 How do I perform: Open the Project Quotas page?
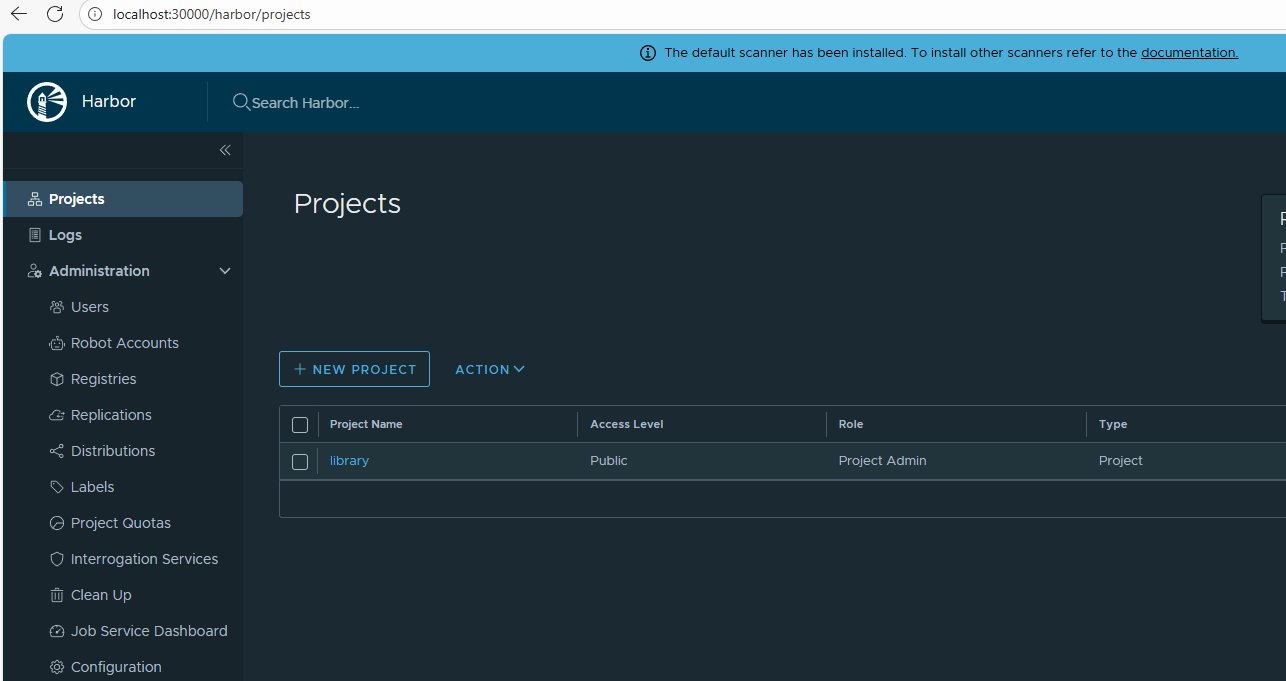pyautogui.click(x=123, y=523)
